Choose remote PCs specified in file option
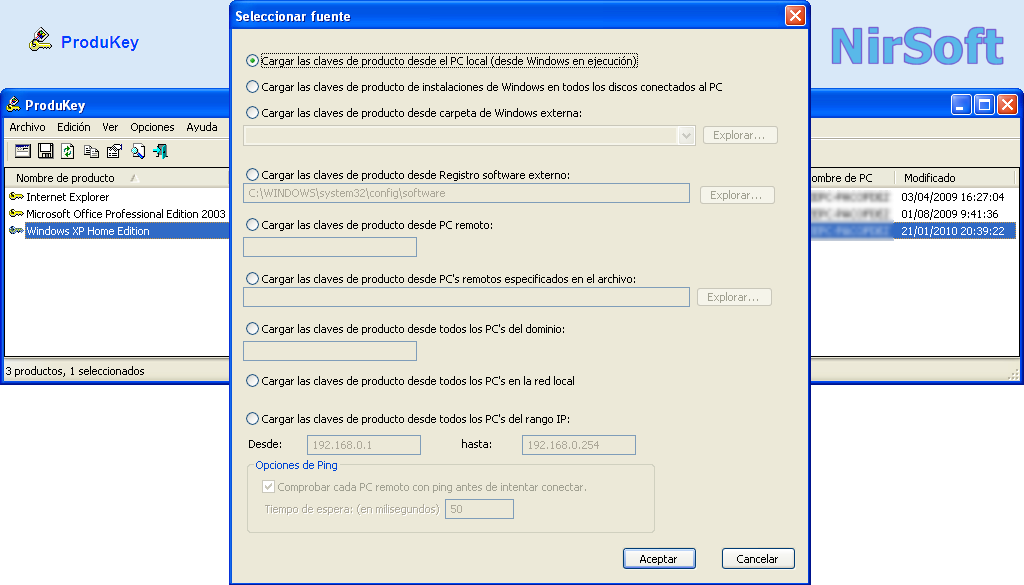Viewport: 1024px width, 585px height. [x=252, y=278]
